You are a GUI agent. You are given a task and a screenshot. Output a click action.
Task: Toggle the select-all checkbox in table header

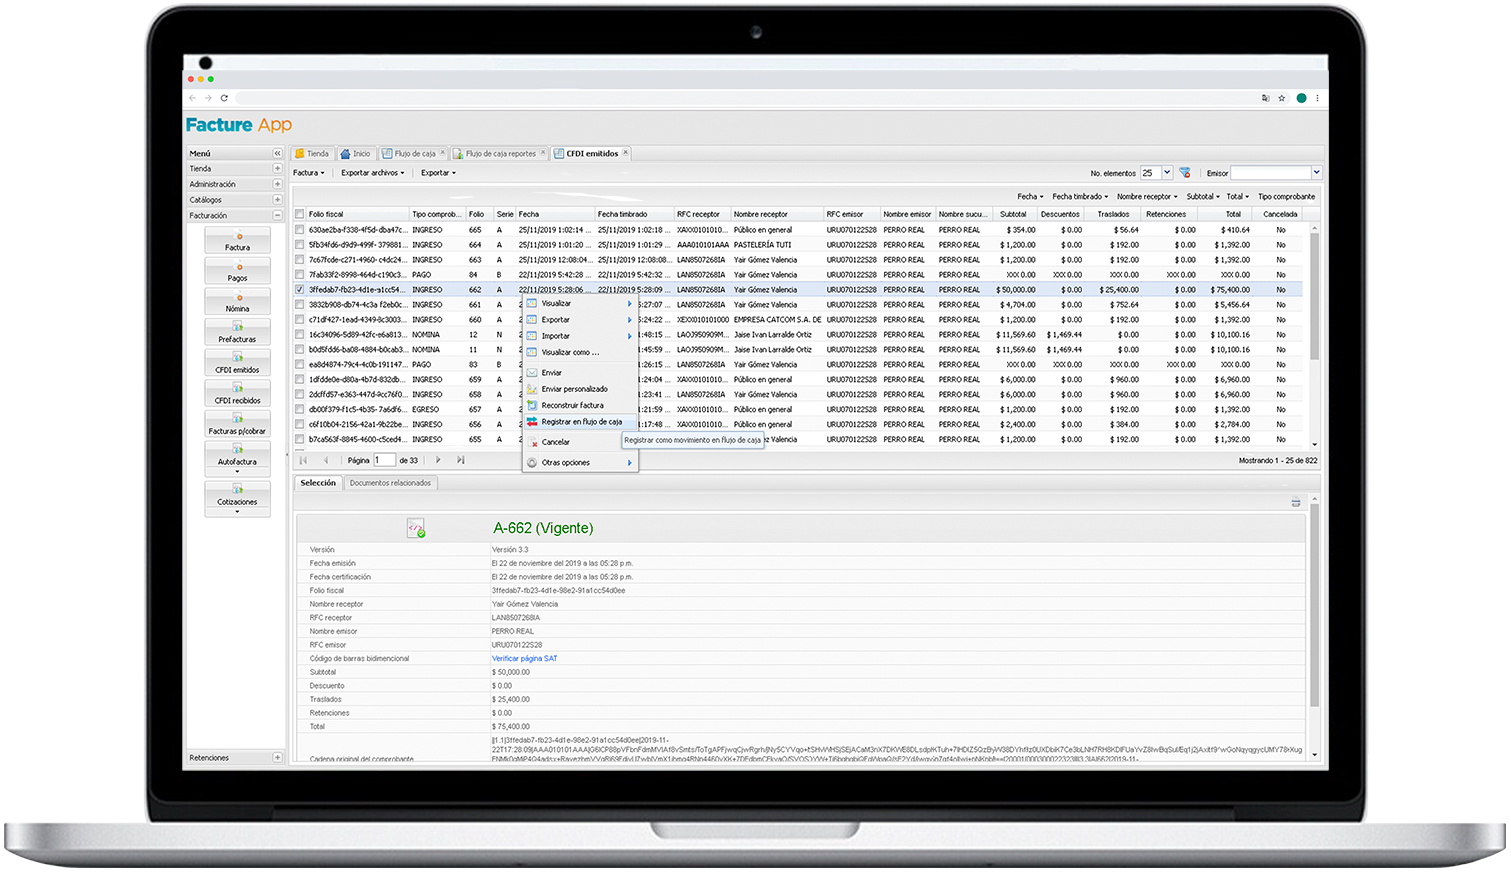[x=300, y=214]
